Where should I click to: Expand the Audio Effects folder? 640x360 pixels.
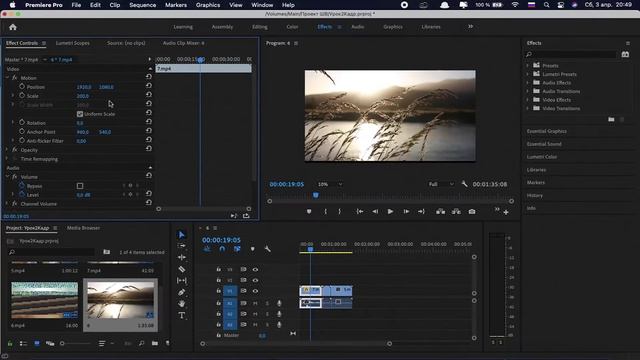pos(527,82)
